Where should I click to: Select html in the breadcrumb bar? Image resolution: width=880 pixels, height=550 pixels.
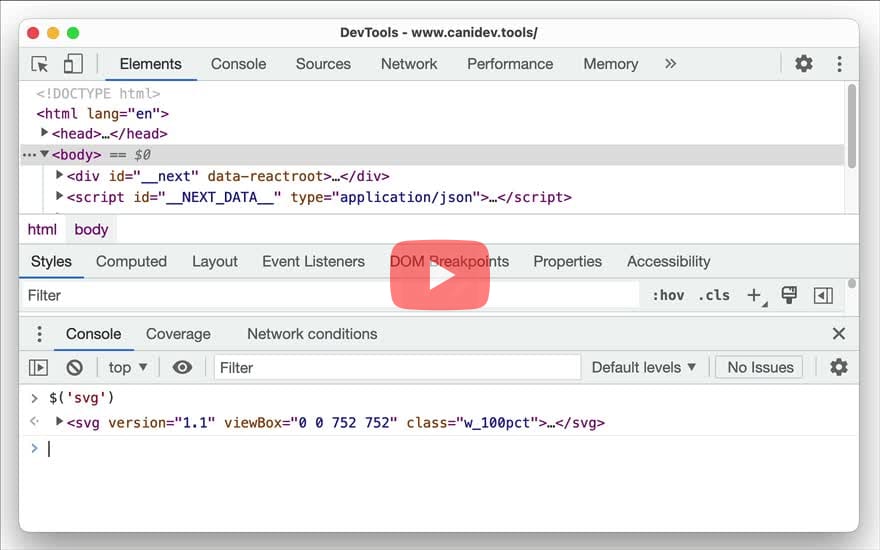coord(42,230)
